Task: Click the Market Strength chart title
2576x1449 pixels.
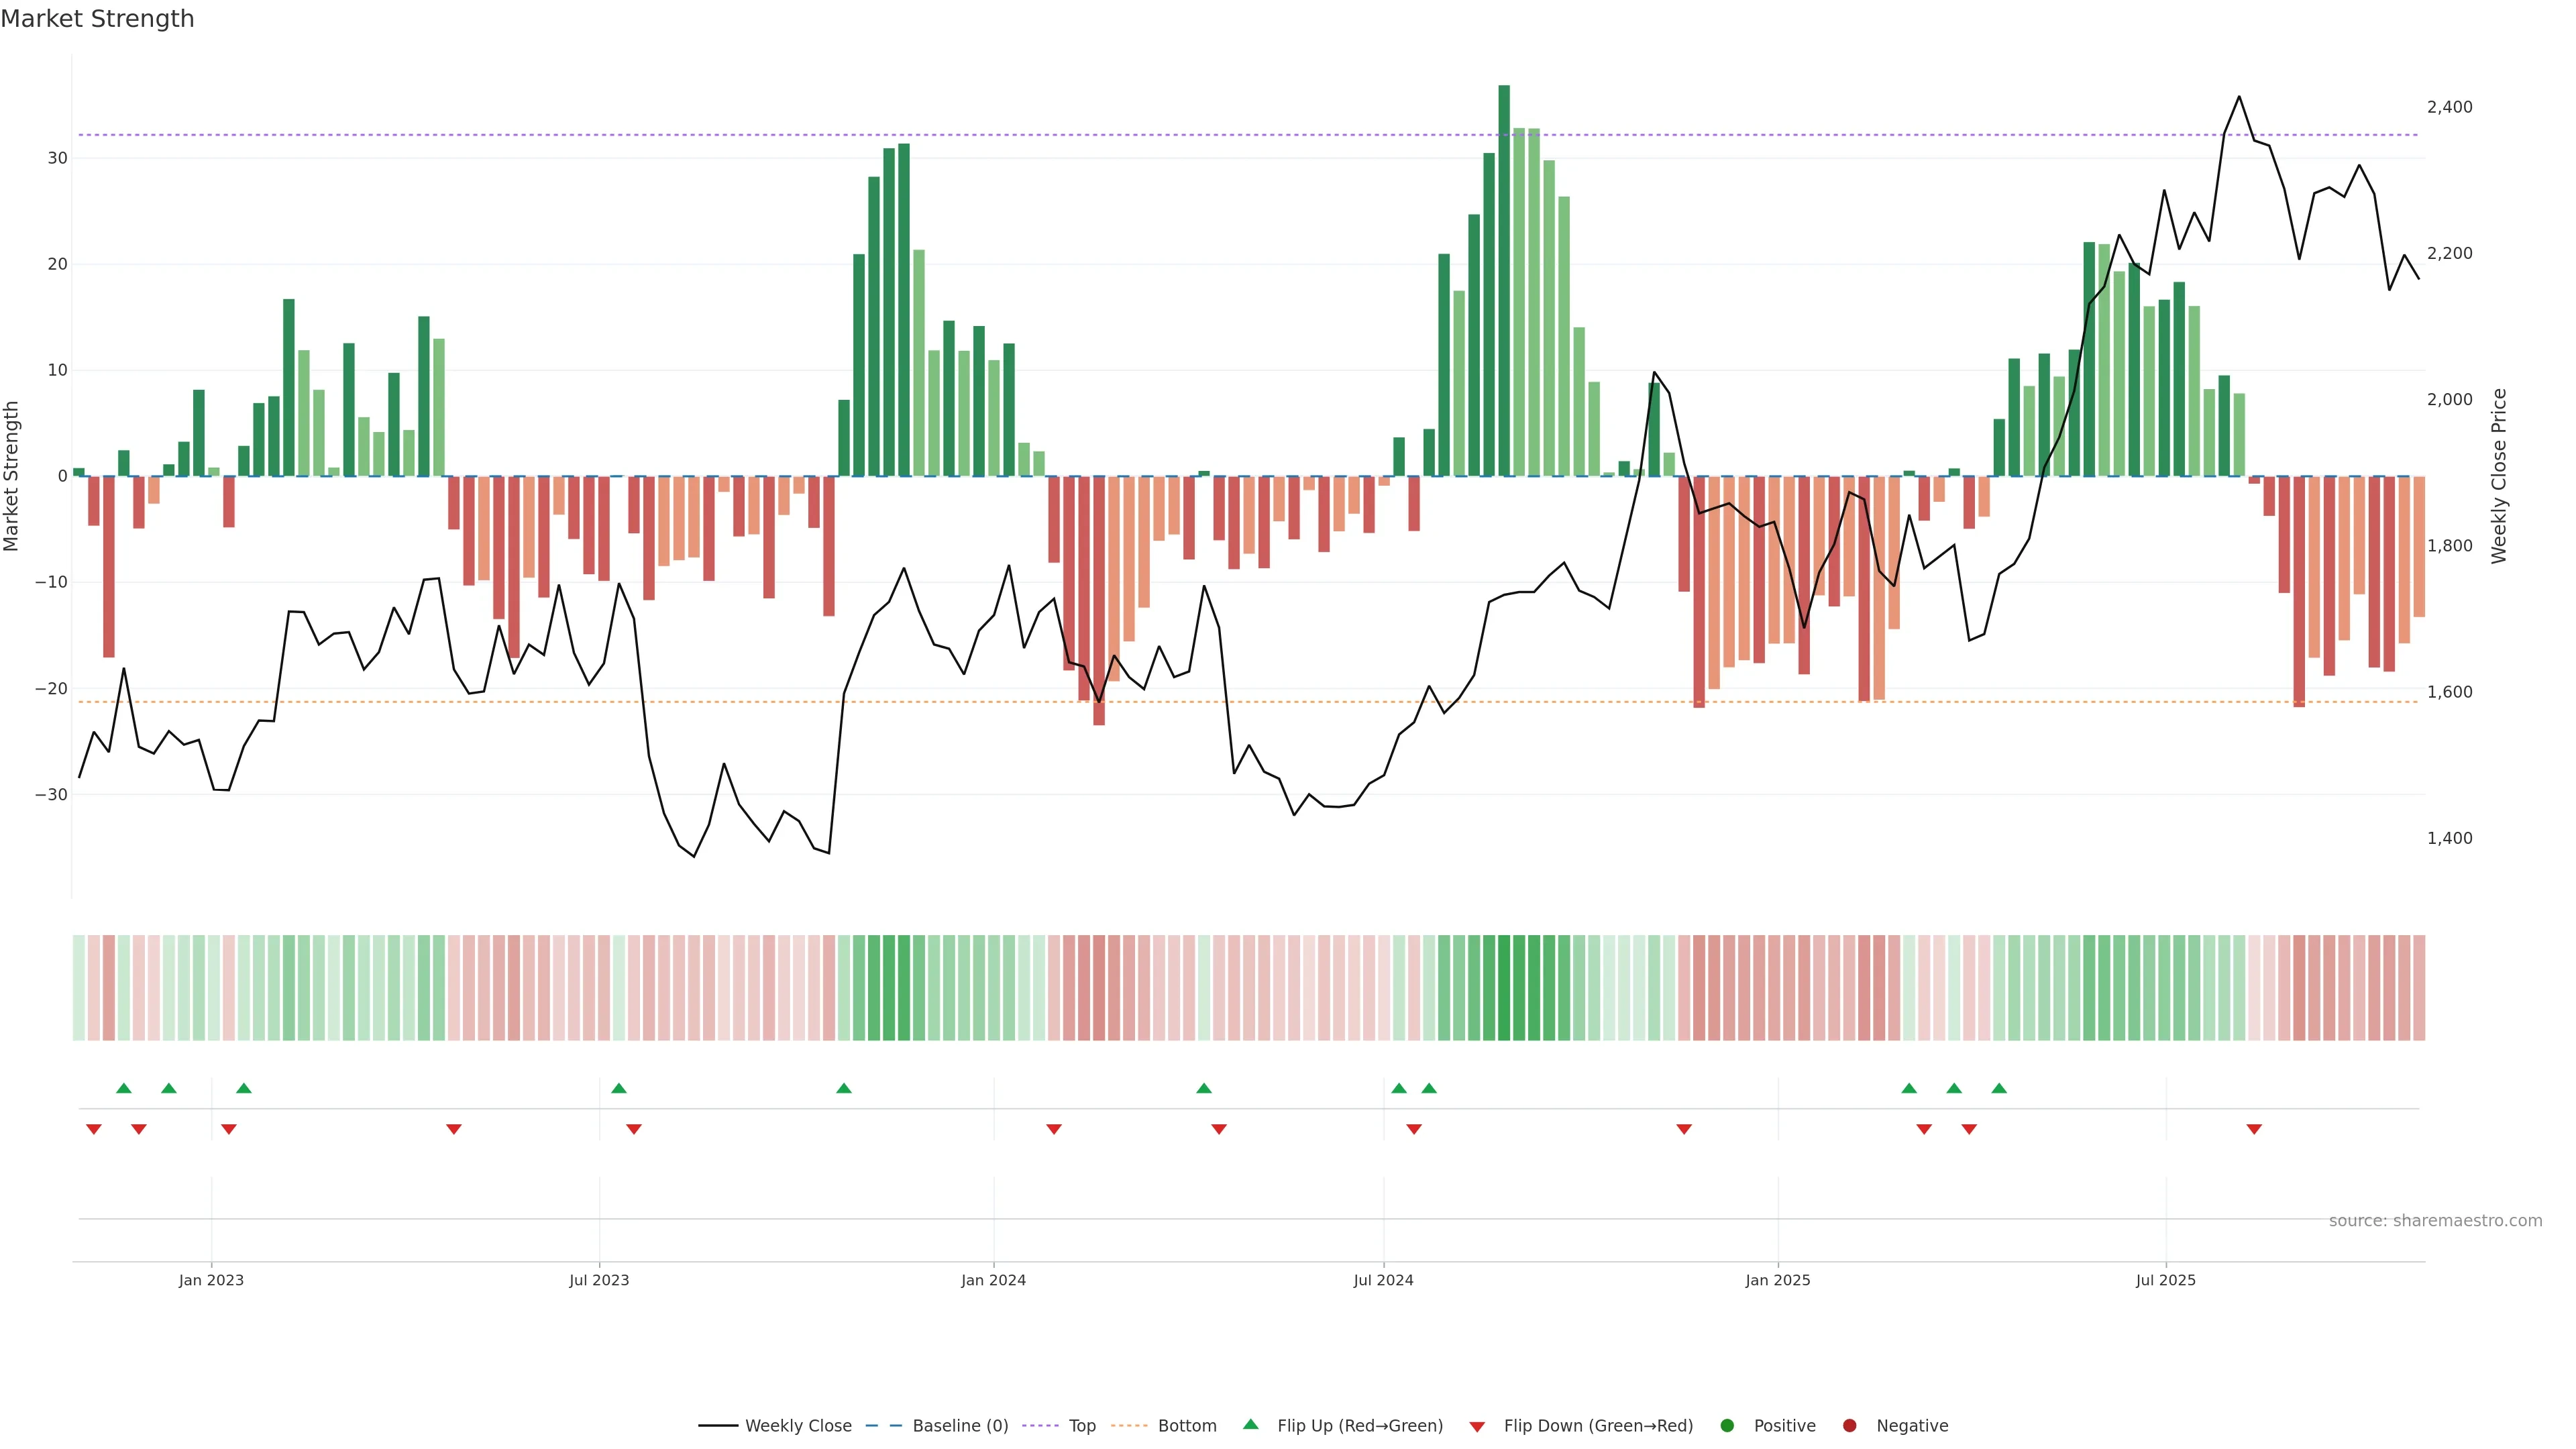Action: point(97,19)
